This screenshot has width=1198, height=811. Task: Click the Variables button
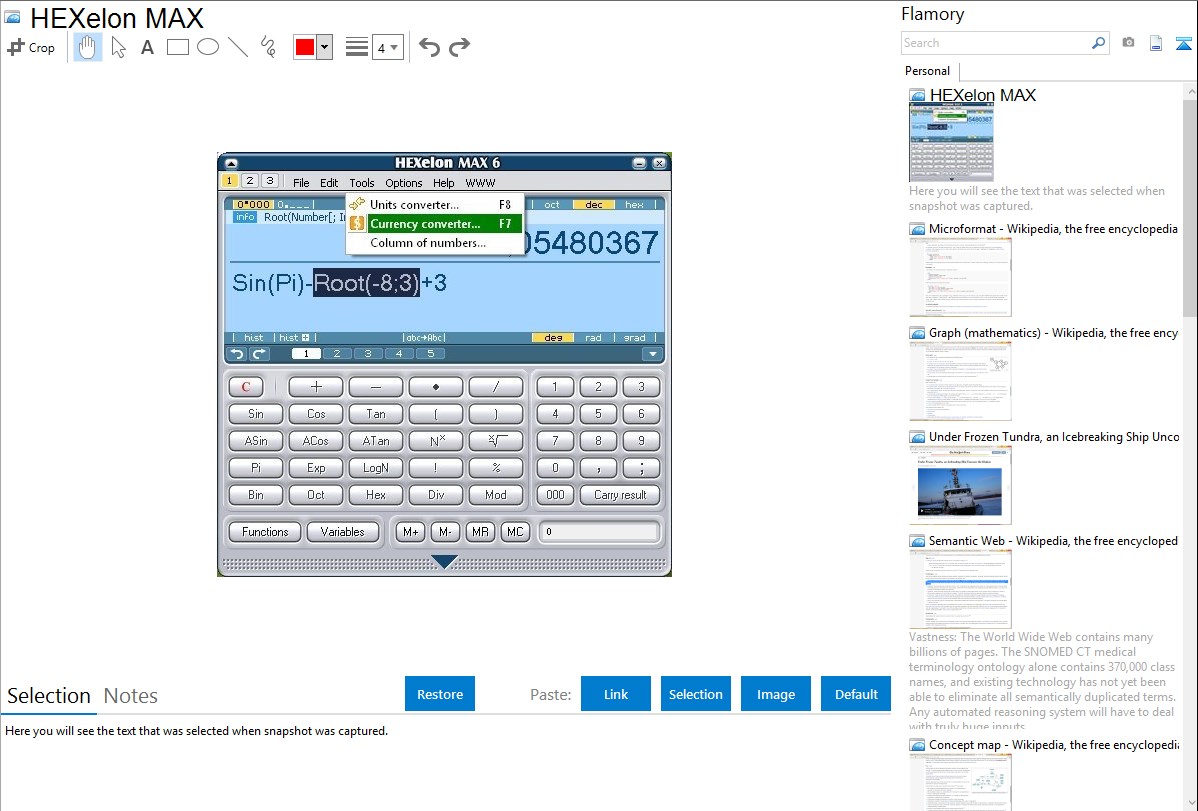coord(342,532)
